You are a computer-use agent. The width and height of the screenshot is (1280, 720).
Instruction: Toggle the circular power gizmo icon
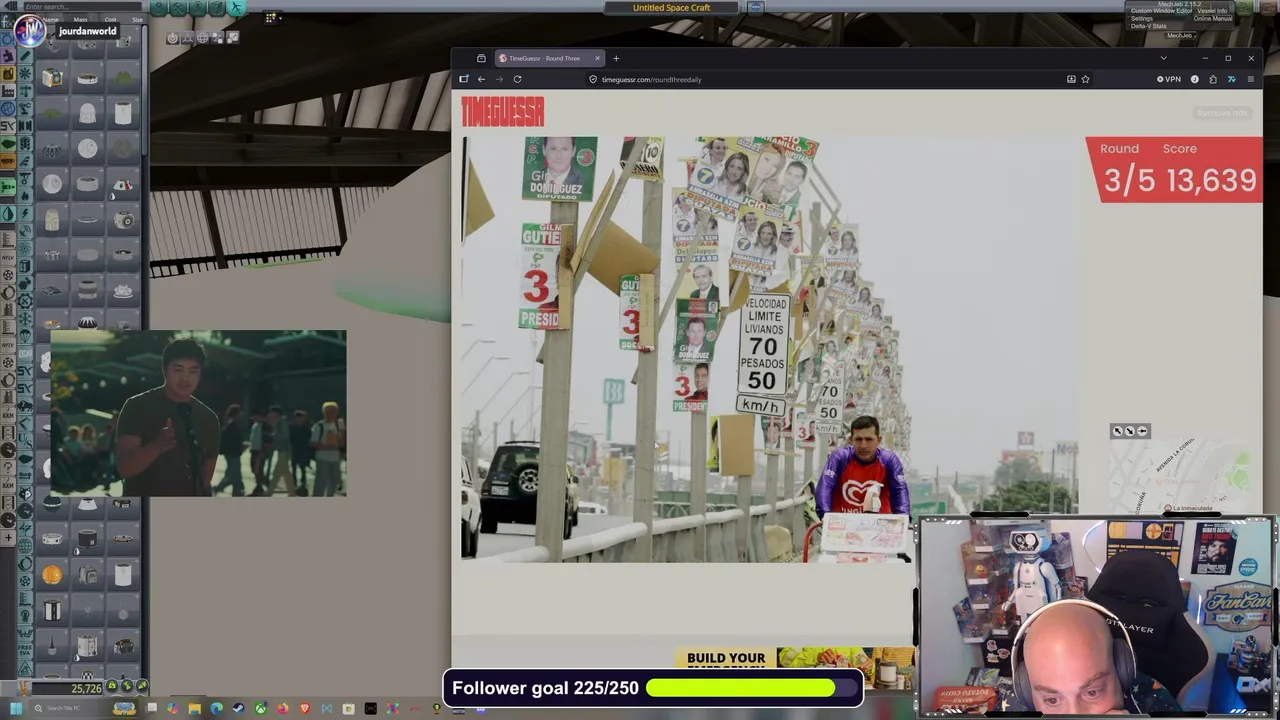coord(172,38)
